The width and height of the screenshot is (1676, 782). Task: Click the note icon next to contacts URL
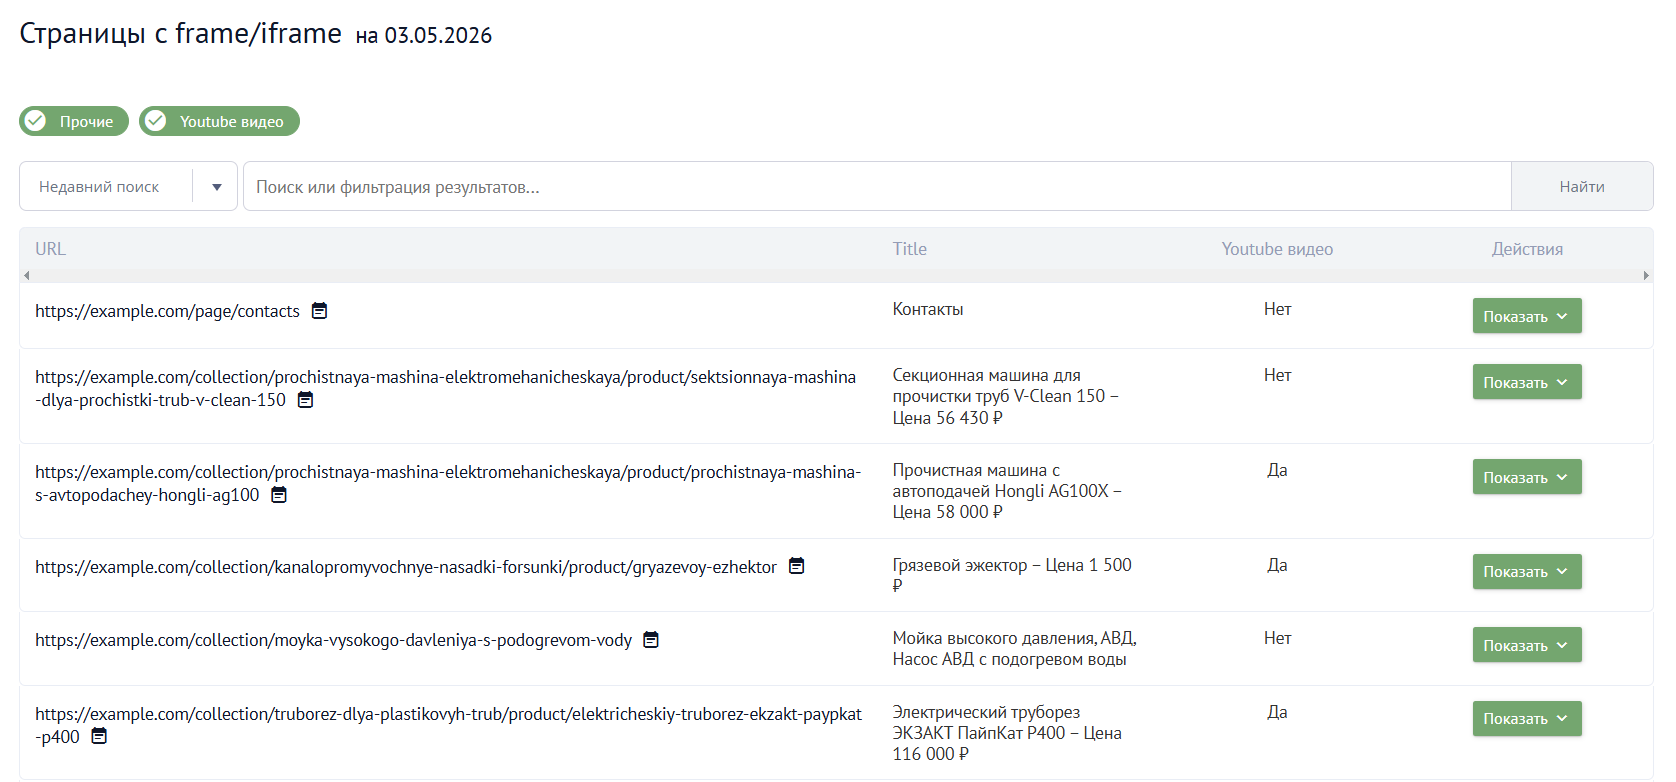tap(319, 311)
